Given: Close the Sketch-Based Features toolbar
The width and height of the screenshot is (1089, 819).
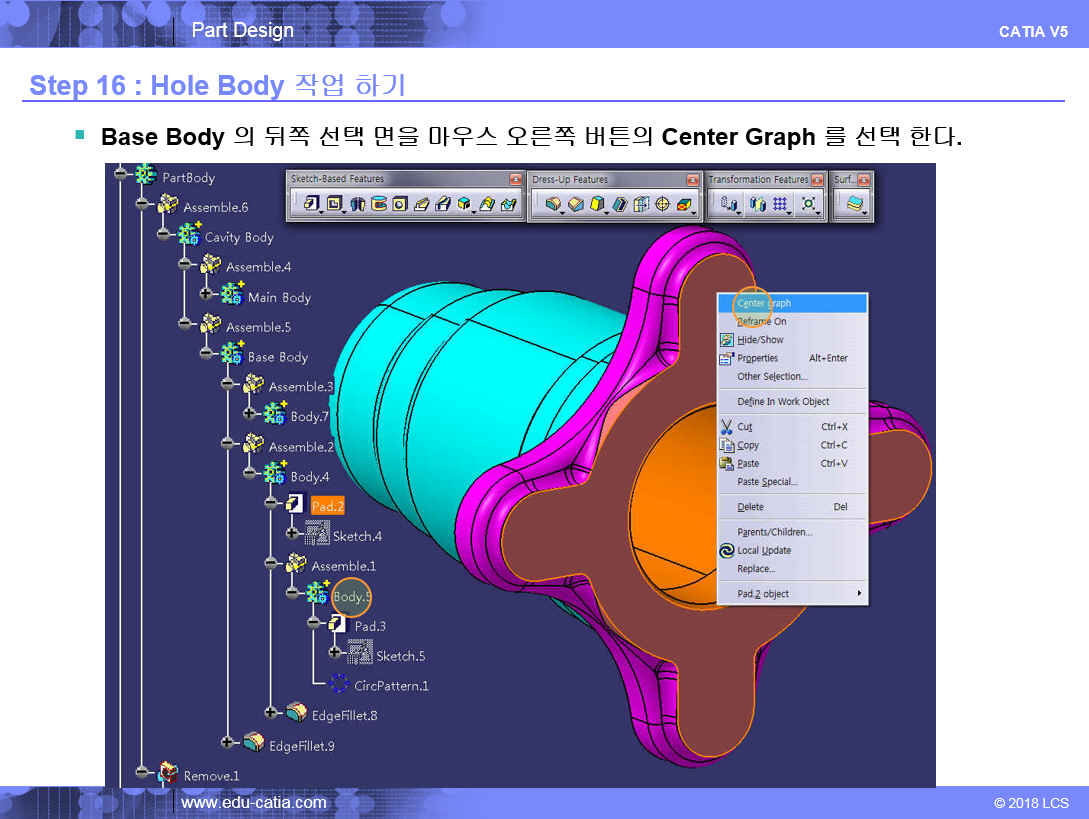Looking at the screenshot, I should click(x=516, y=179).
